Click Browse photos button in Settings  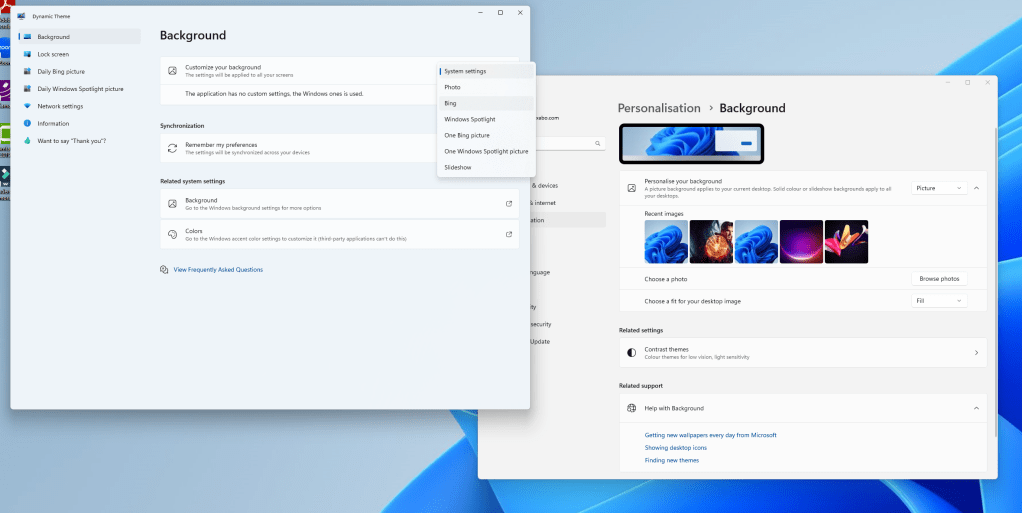tap(939, 278)
